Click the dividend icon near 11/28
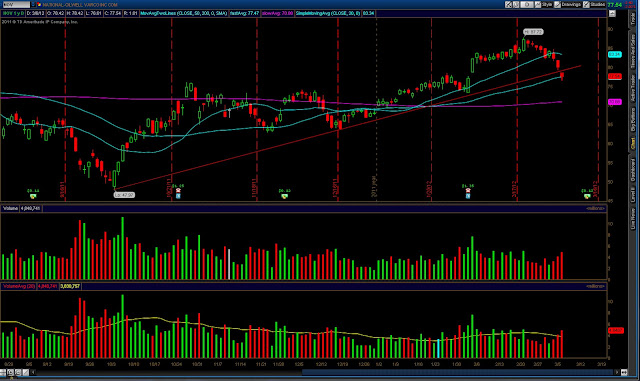The height and width of the screenshot is (381, 640). tap(284, 196)
